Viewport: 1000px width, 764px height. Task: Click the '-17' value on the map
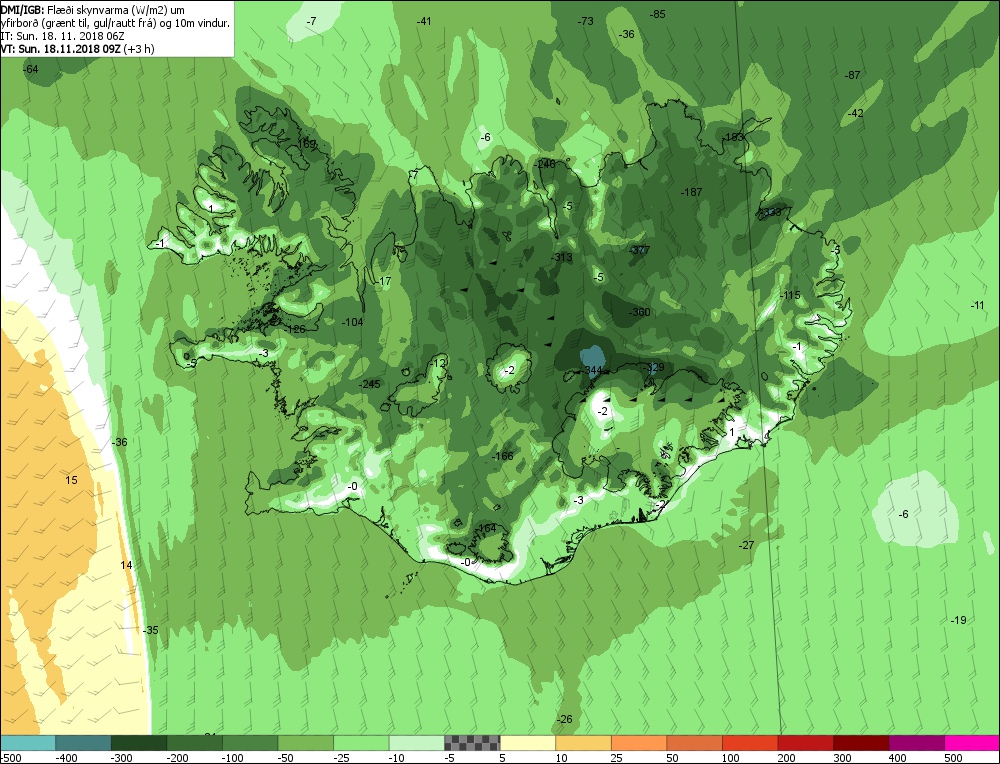click(x=383, y=281)
